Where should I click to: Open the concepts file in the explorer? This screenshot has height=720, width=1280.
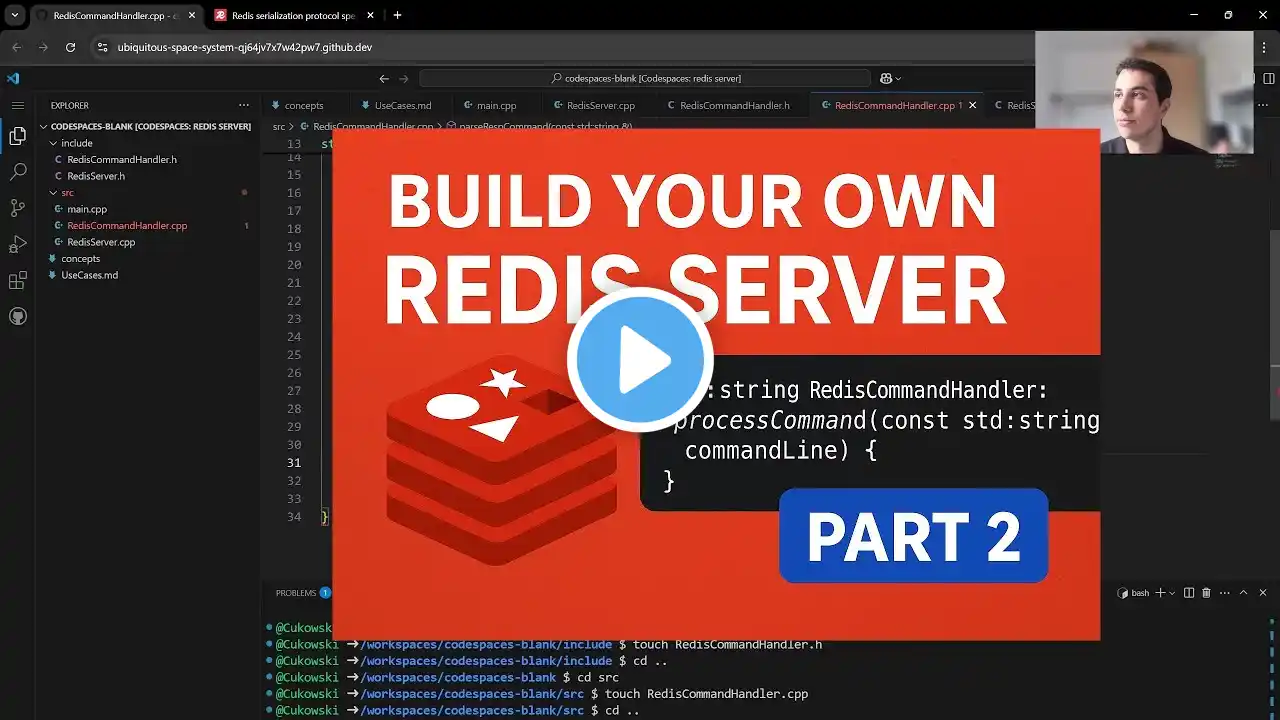[81, 258]
